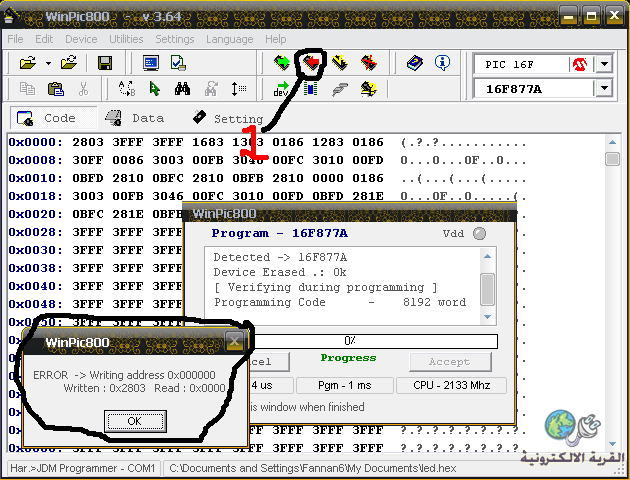
Task: Open the PIC 16F family dropdown
Action: coord(604,64)
